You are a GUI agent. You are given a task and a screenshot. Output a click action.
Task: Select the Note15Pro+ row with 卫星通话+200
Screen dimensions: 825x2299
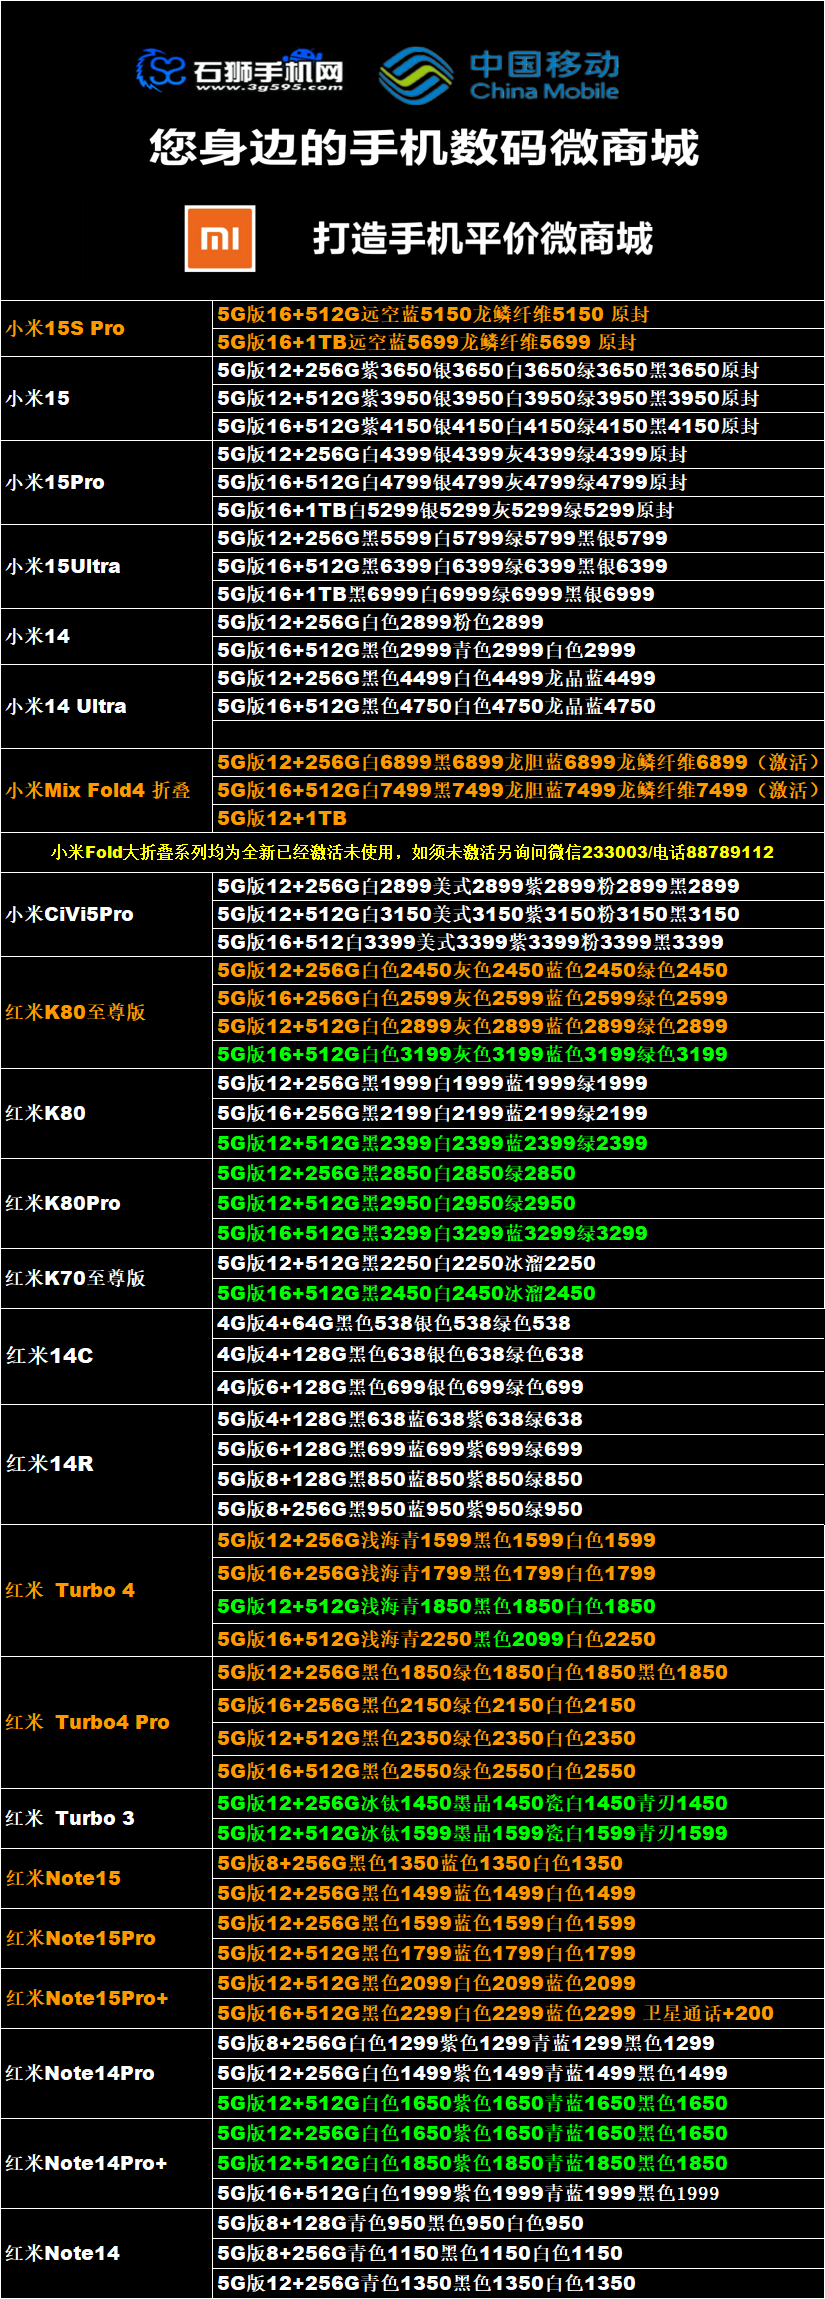pos(495,2013)
